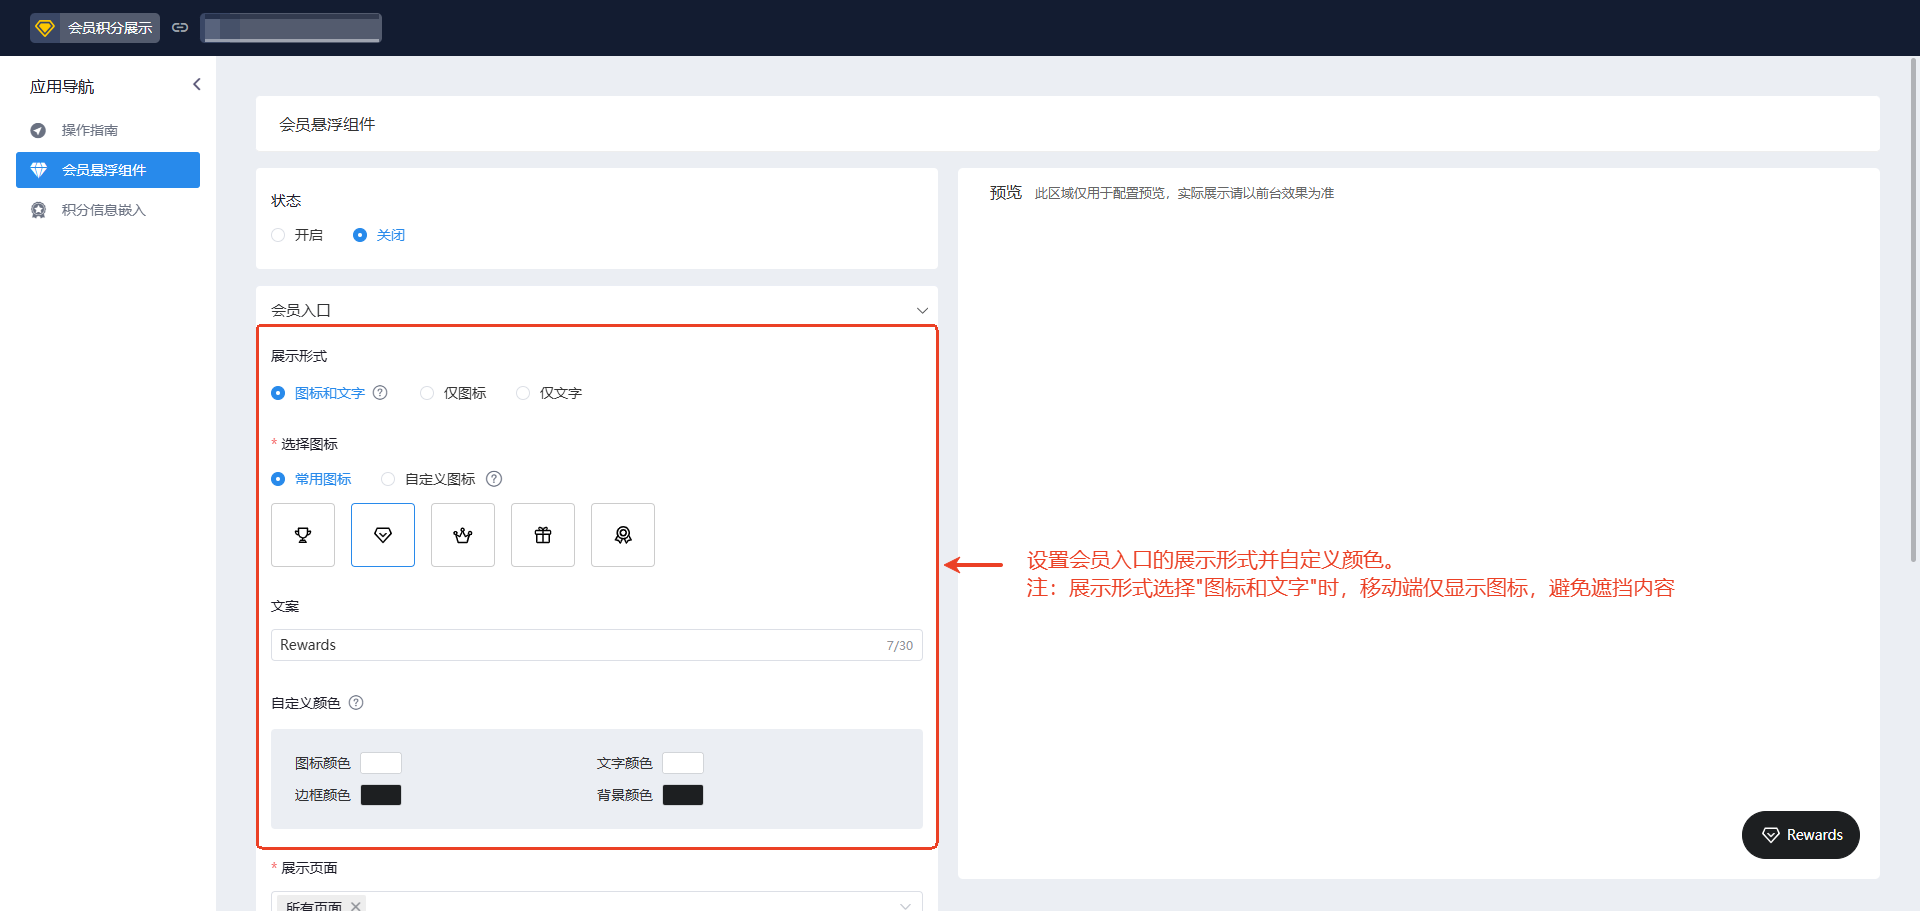The width and height of the screenshot is (1920, 911).
Task: Select 会员悬浮组件 navigation item
Action: click(108, 170)
